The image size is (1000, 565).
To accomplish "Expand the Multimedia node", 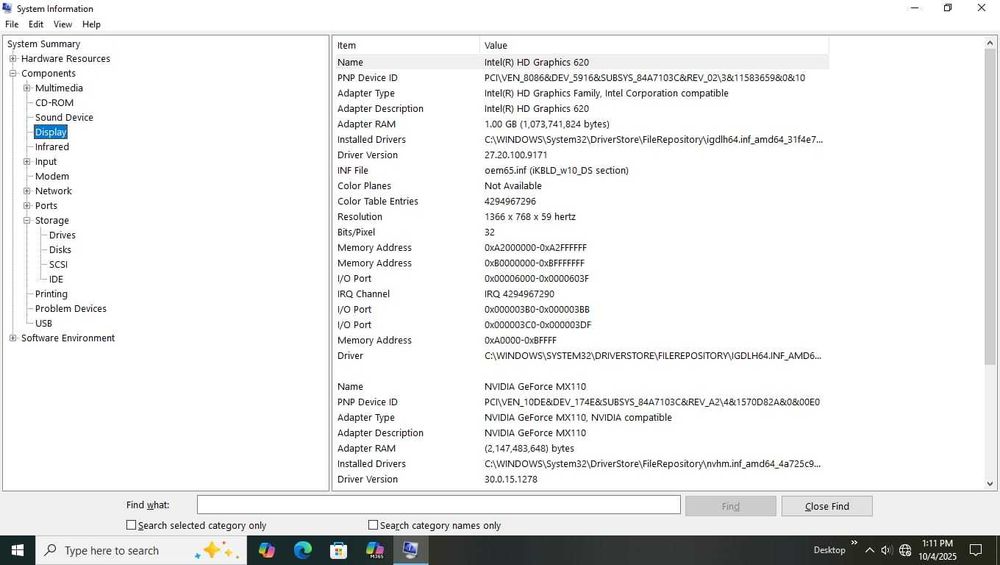I will click(x=27, y=88).
